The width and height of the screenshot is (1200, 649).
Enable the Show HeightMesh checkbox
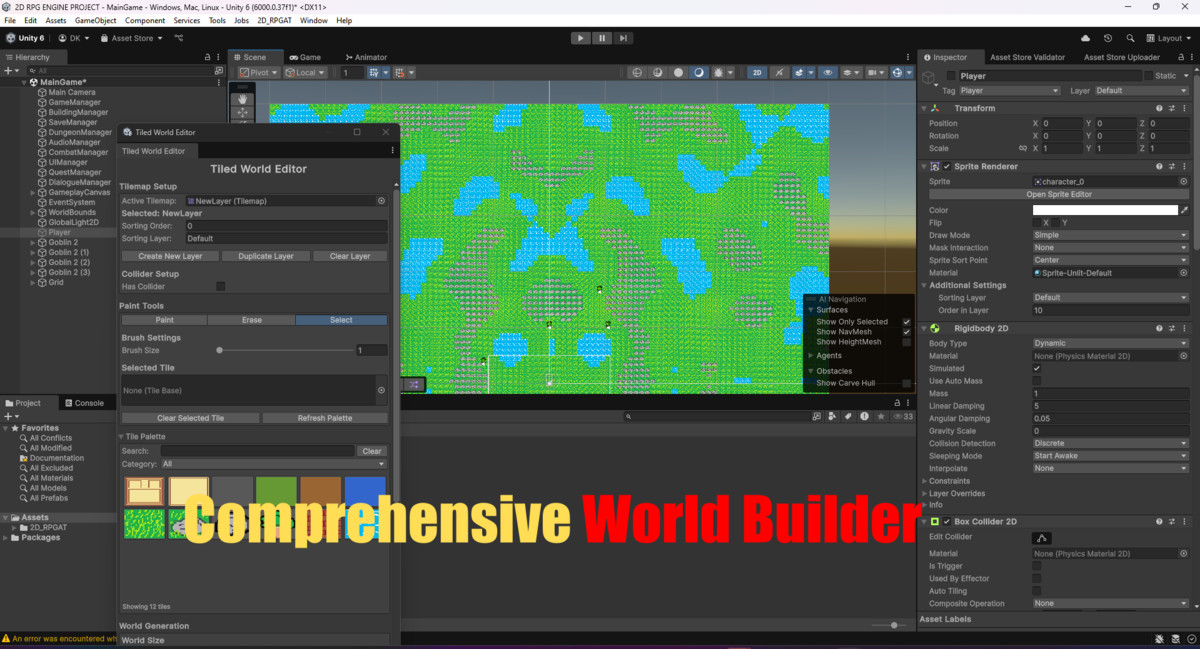[906, 342]
